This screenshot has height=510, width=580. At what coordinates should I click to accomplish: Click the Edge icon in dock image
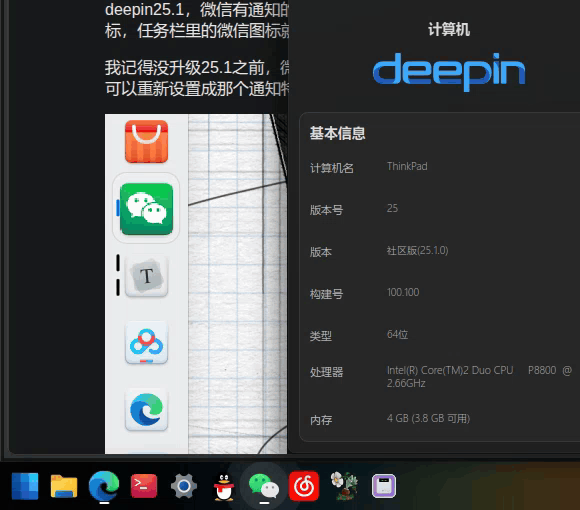(x=146, y=410)
